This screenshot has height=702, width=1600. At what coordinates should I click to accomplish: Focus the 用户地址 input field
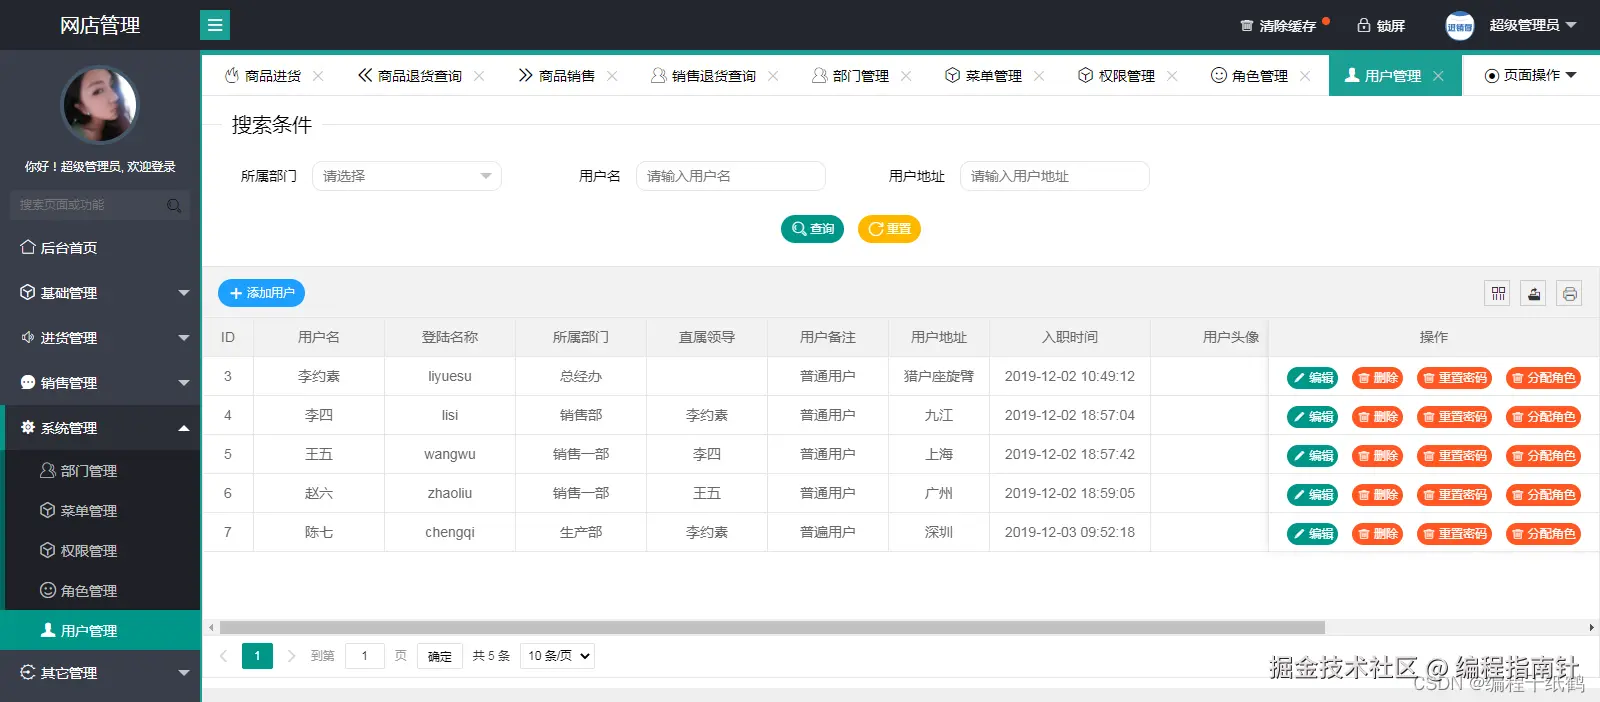click(x=1055, y=176)
